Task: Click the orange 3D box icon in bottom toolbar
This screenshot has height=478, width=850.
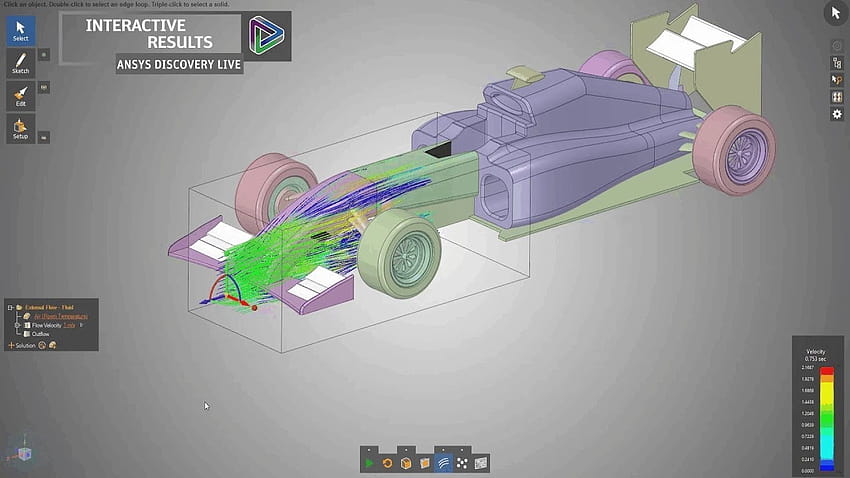Action: (406, 463)
